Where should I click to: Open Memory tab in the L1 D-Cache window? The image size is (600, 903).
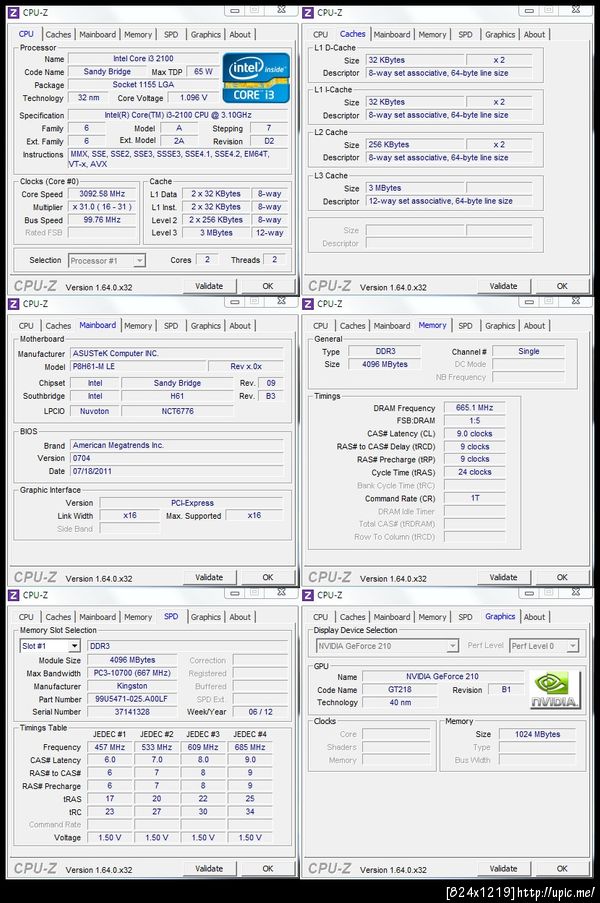click(x=432, y=35)
